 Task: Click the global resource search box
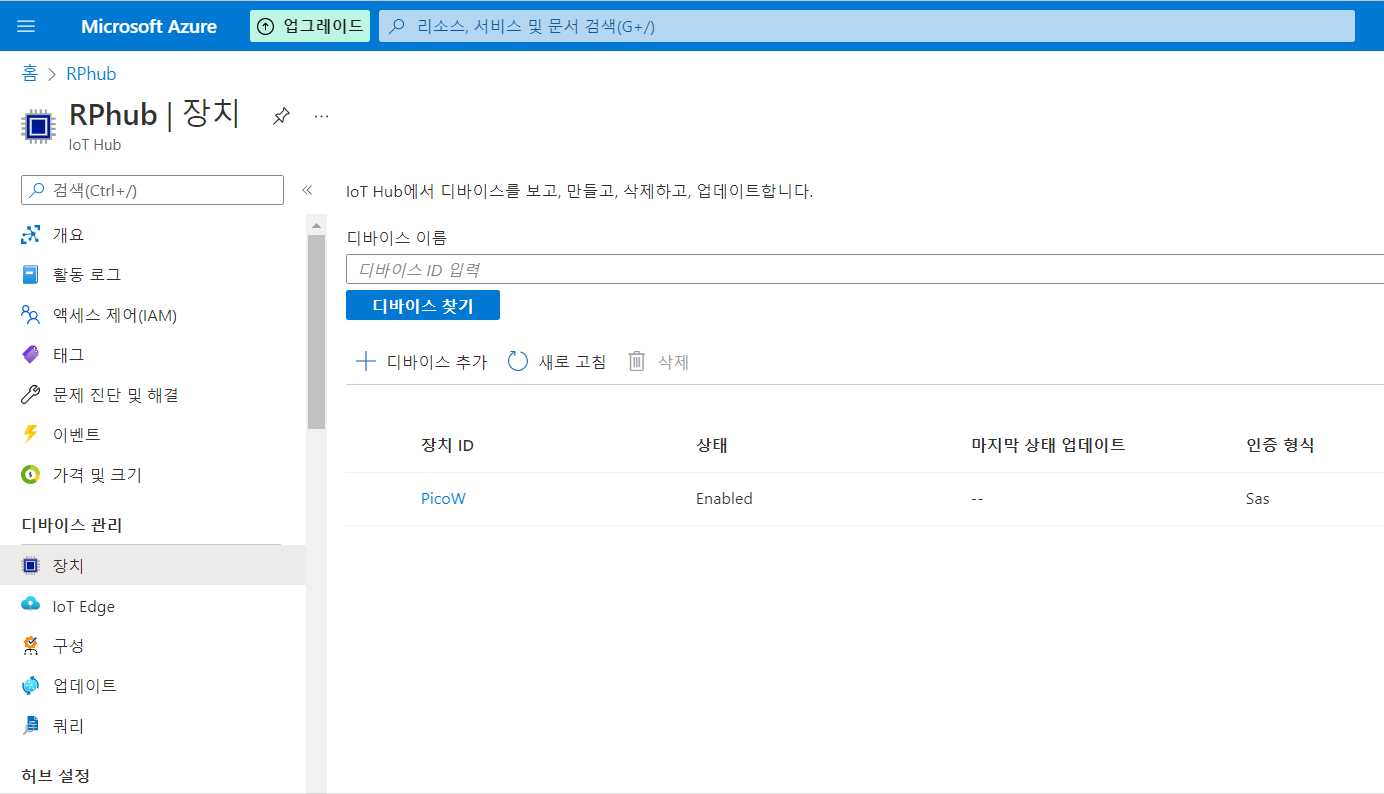coord(867,26)
